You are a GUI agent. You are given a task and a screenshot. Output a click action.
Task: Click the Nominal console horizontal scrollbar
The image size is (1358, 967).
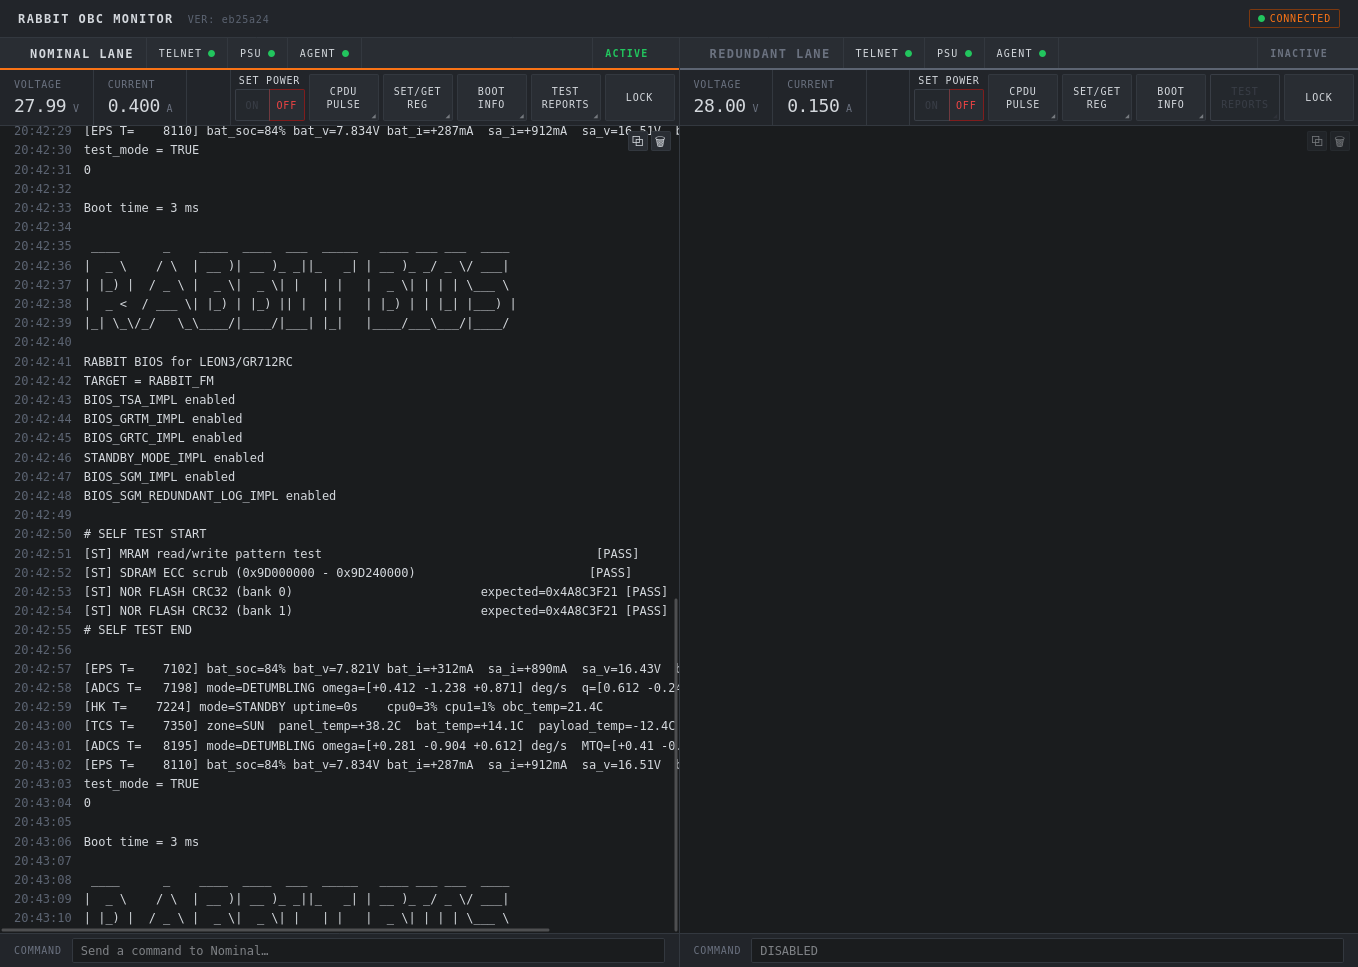pos(275,930)
